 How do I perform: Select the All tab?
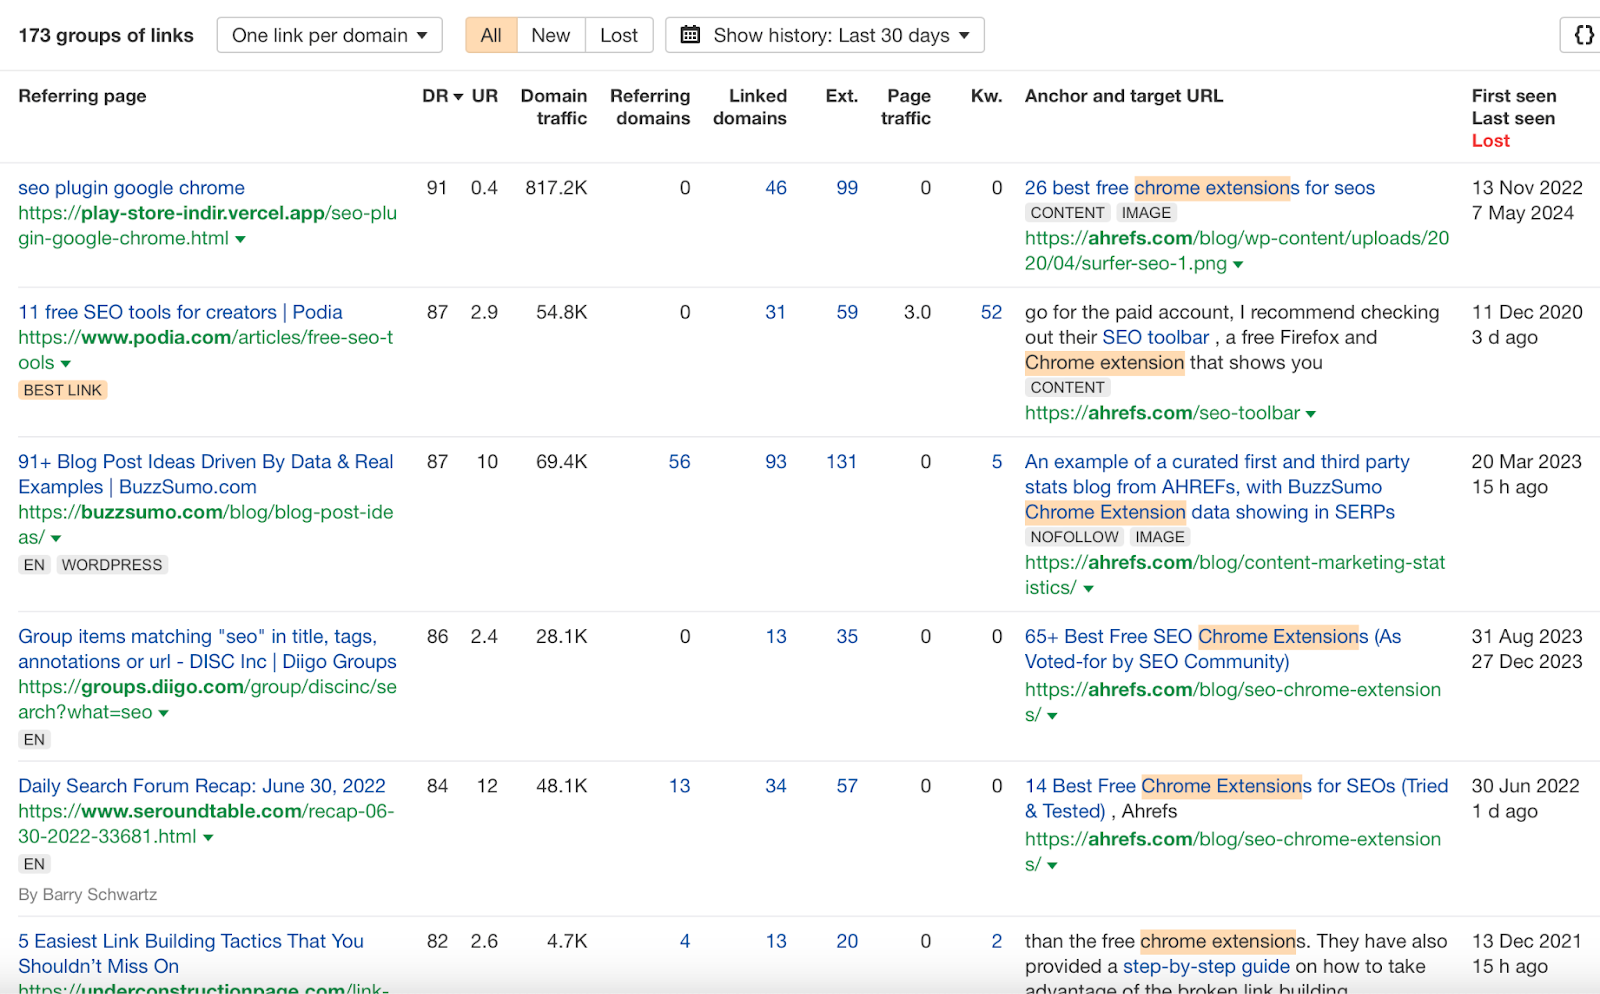point(491,35)
